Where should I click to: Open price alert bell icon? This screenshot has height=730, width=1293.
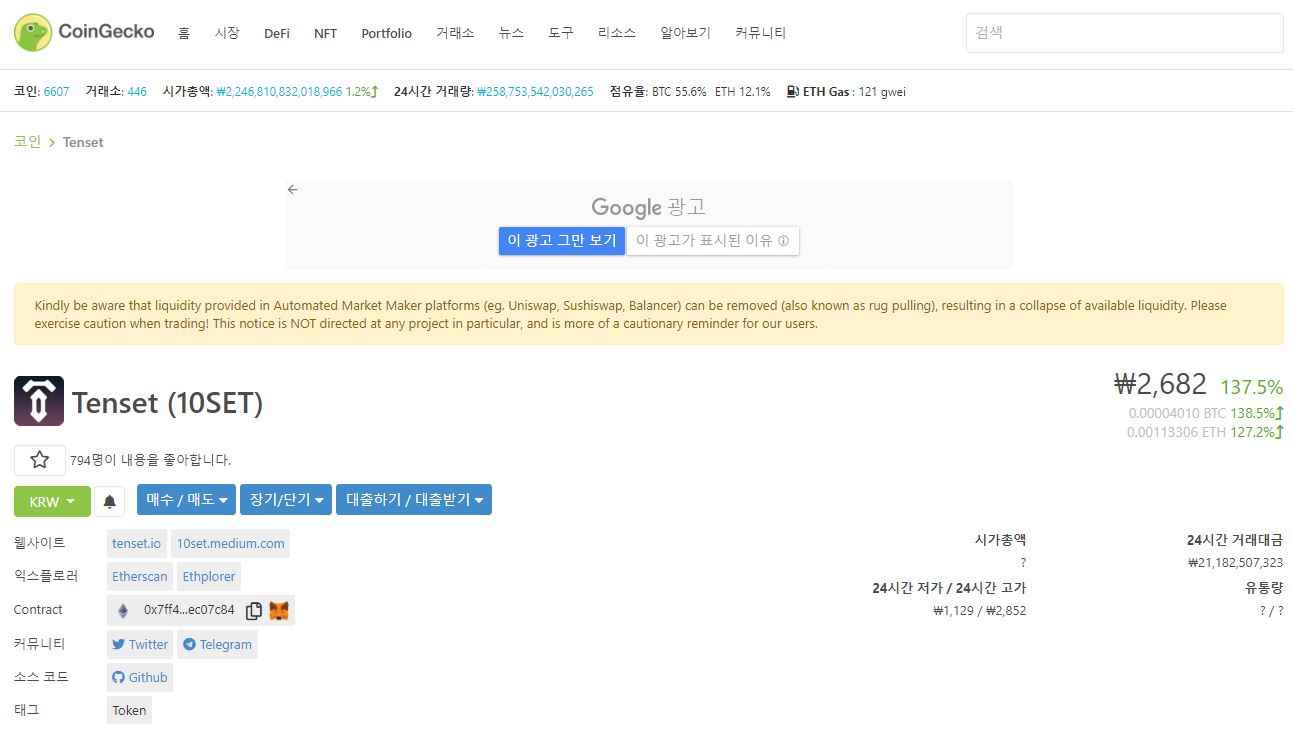pyautogui.click(x=110, y=502)
